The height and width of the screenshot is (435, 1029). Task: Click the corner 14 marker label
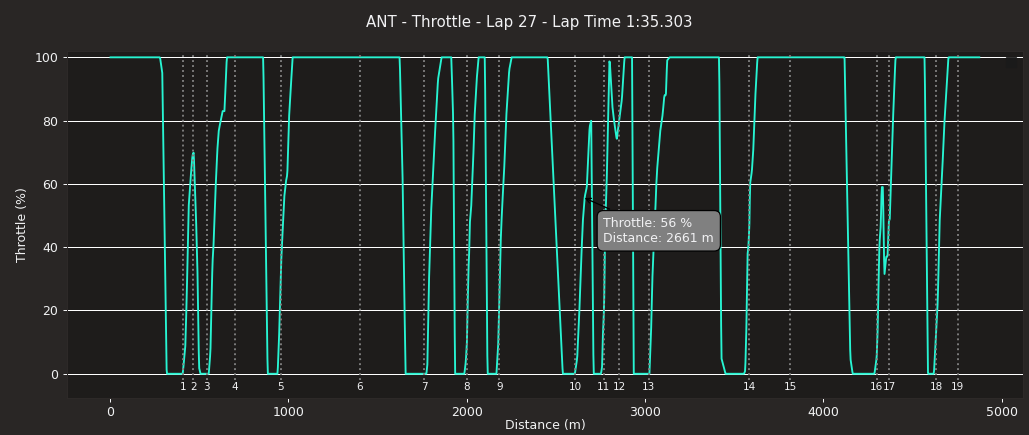click(x=749, y=387)
